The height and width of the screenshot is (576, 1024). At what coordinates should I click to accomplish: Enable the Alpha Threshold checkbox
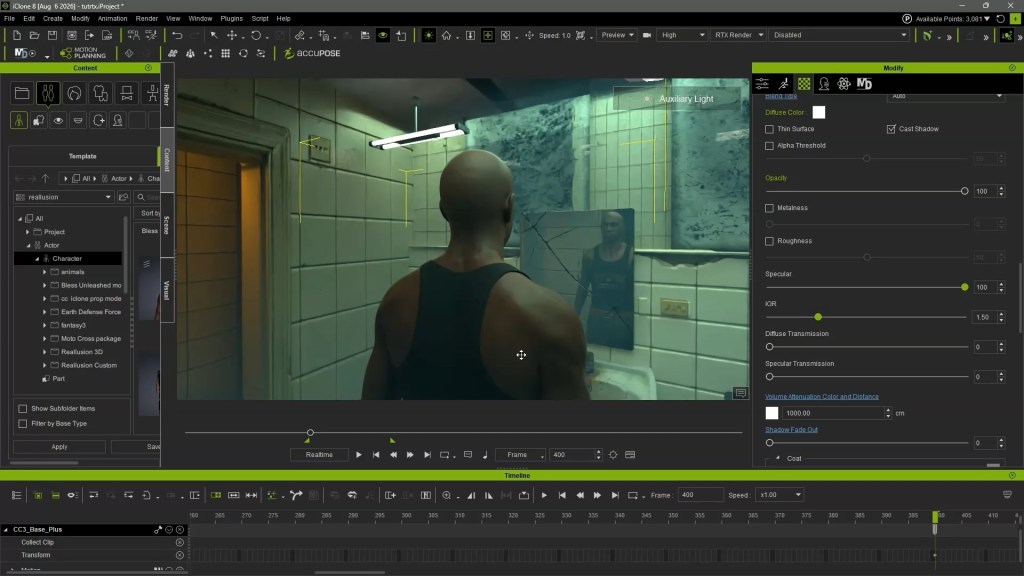769,146
